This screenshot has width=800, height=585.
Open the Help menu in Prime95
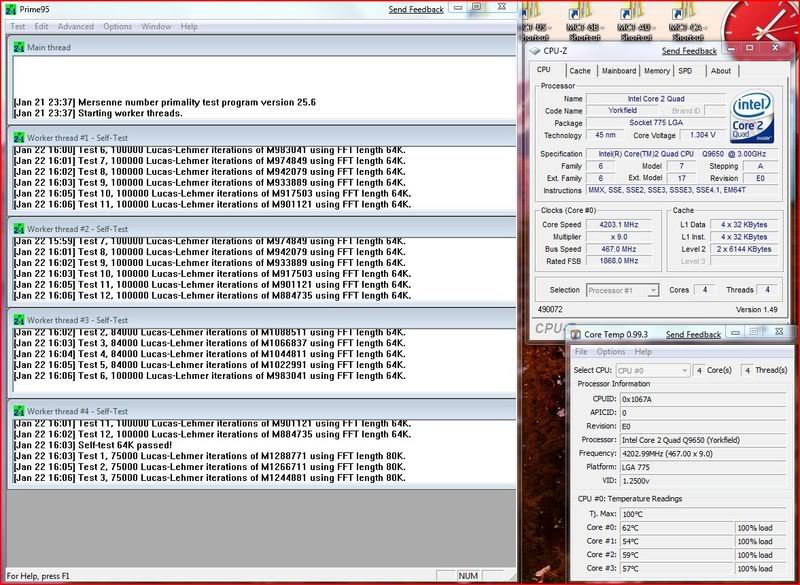pos(189,26)
